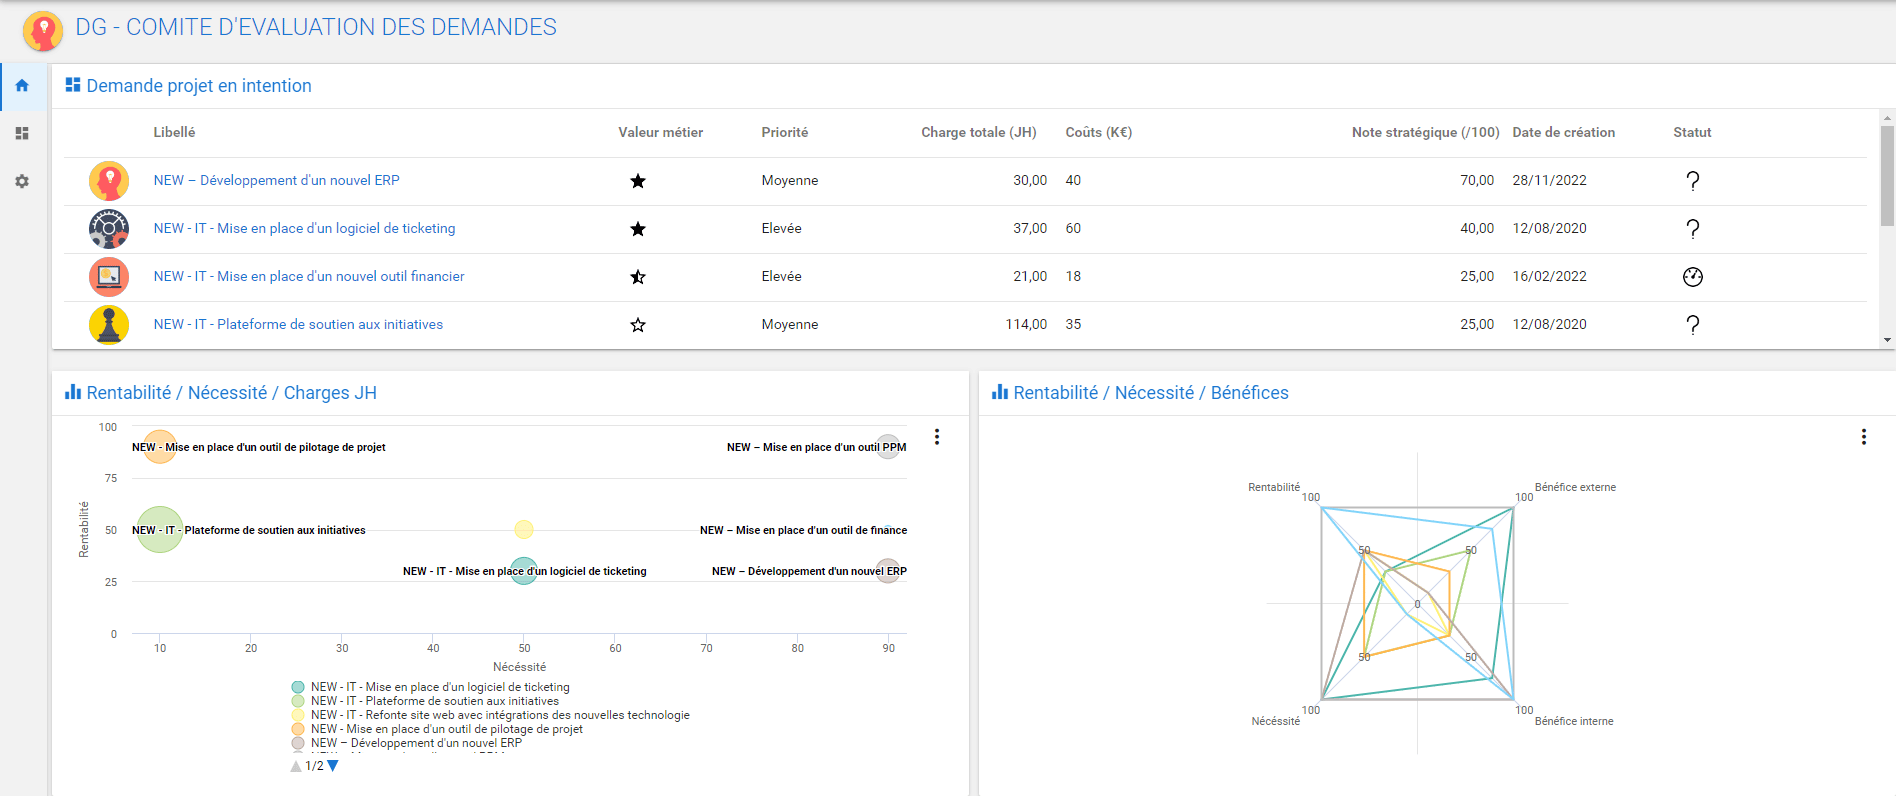Viewport: 1896px width, 796px height.
Task: Click the chart icon beside Rentabilité / Nécessité / Charges JH
Action: 73,392
